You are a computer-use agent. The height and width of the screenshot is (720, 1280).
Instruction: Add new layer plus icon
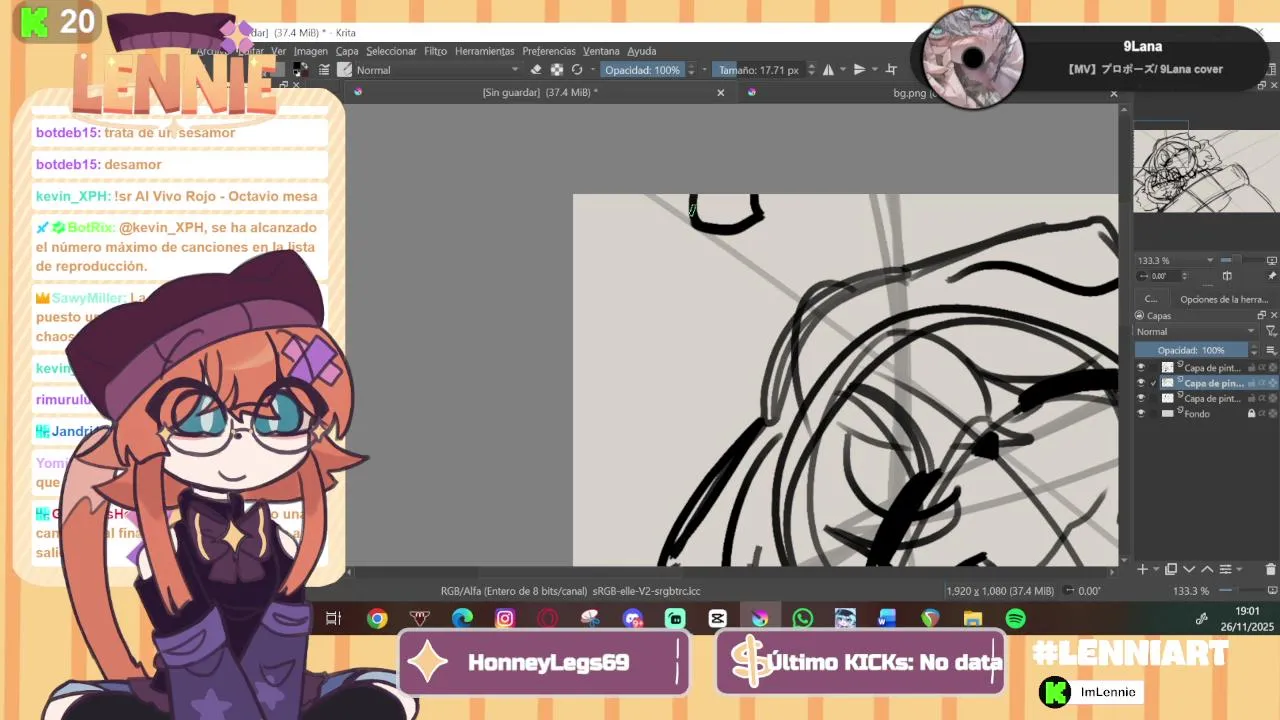coord(1142,569)
